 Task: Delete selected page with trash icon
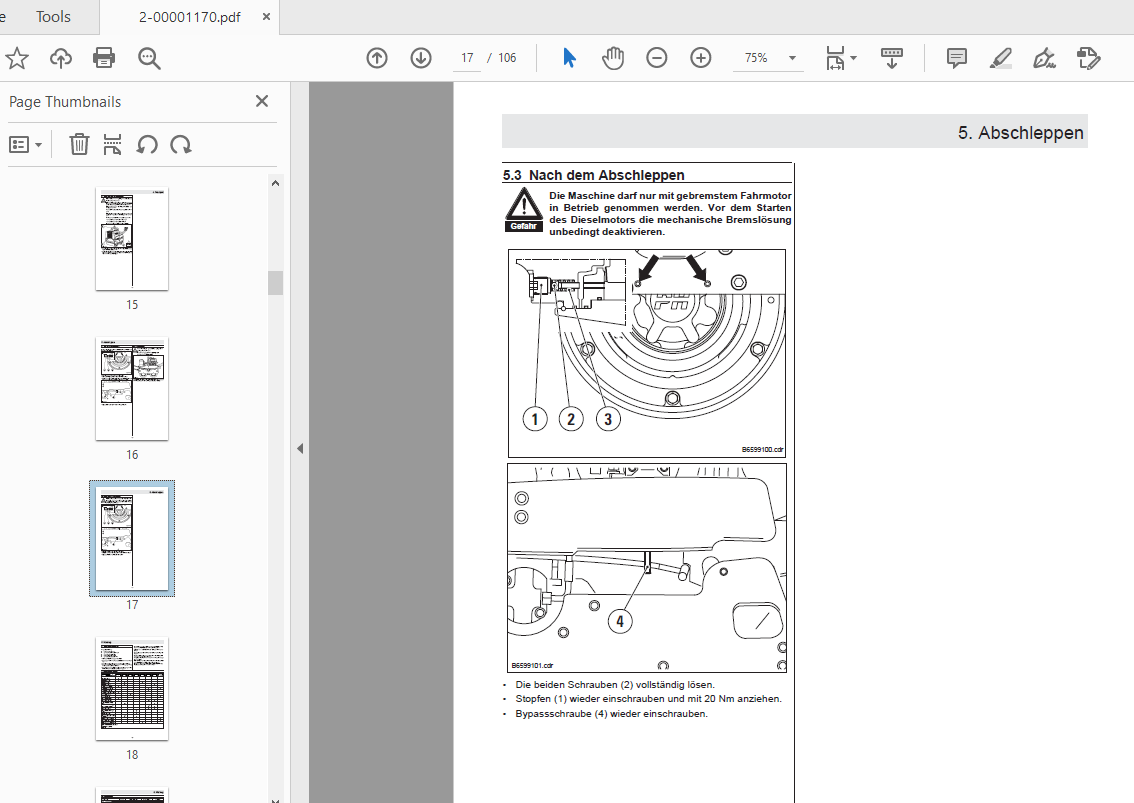click(x=79, y=145)
